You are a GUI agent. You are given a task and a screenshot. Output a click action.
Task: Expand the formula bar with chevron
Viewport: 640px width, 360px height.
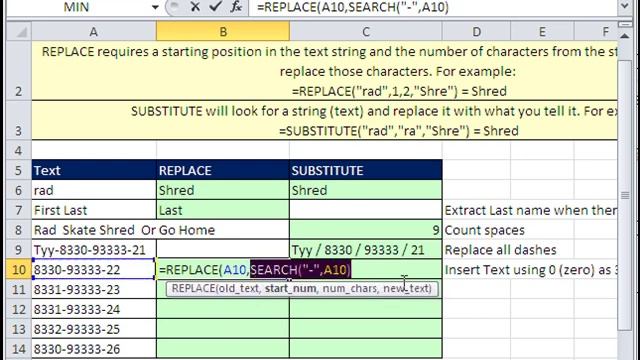625,6
